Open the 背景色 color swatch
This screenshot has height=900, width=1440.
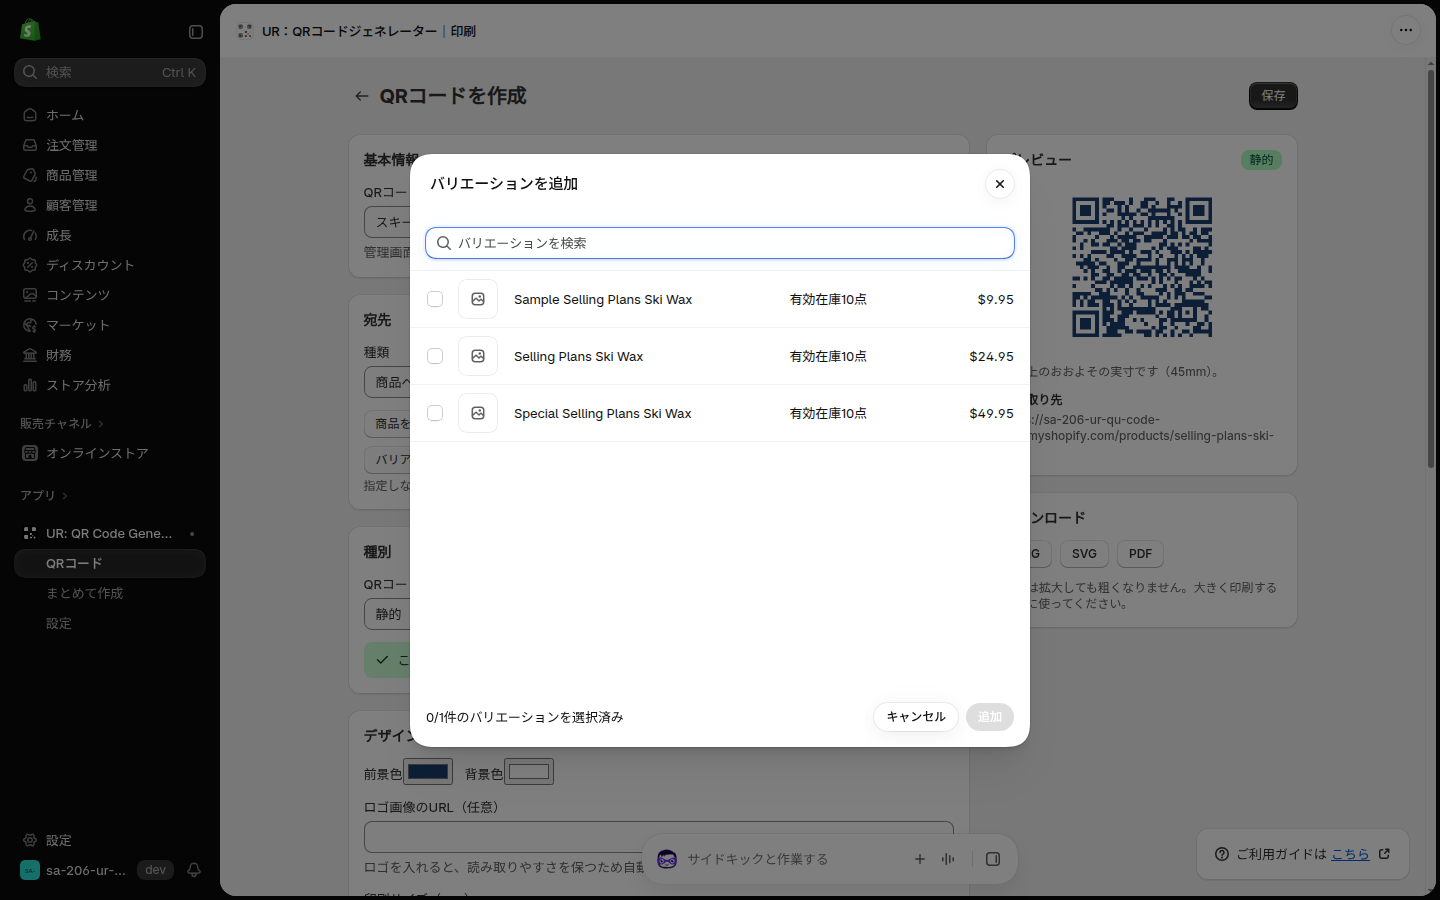(529, 772)
